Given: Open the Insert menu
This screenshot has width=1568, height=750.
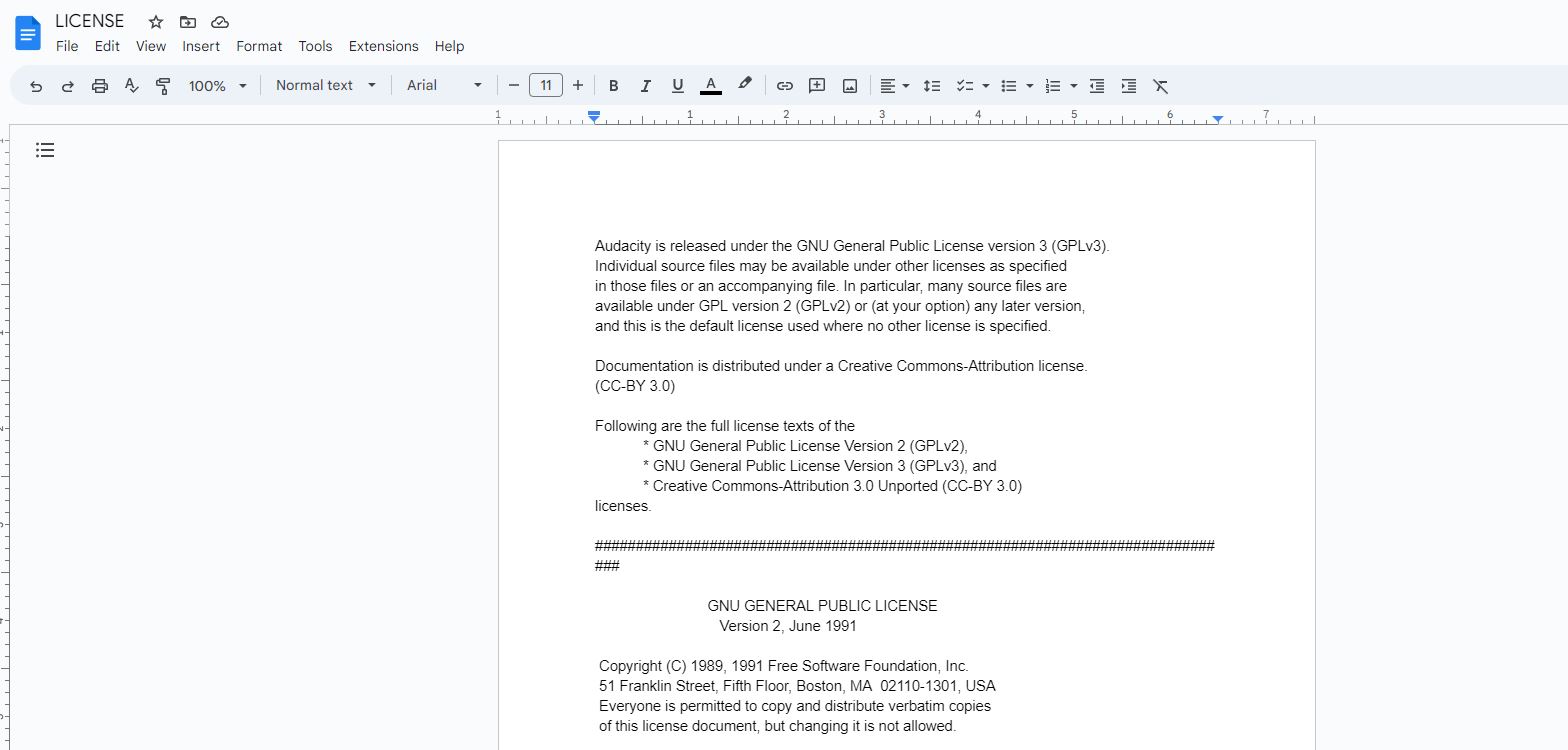Looking at the screenshot, I should [x=201, y=46].
